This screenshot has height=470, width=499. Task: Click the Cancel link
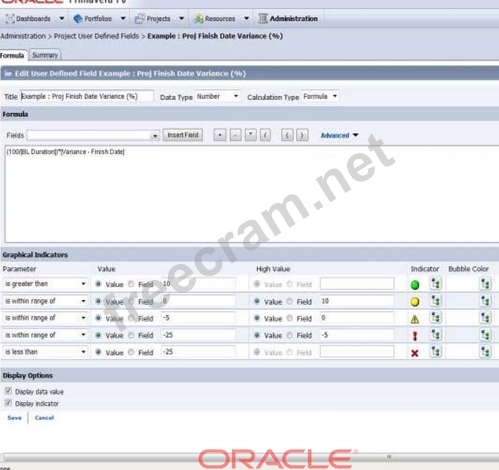click(x=44, y=418)
